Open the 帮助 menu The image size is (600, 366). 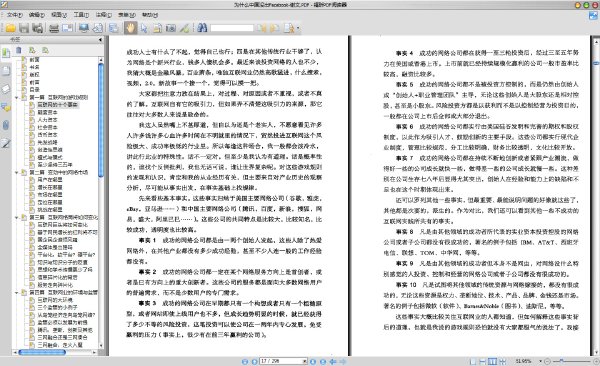[x=150, y=15]
